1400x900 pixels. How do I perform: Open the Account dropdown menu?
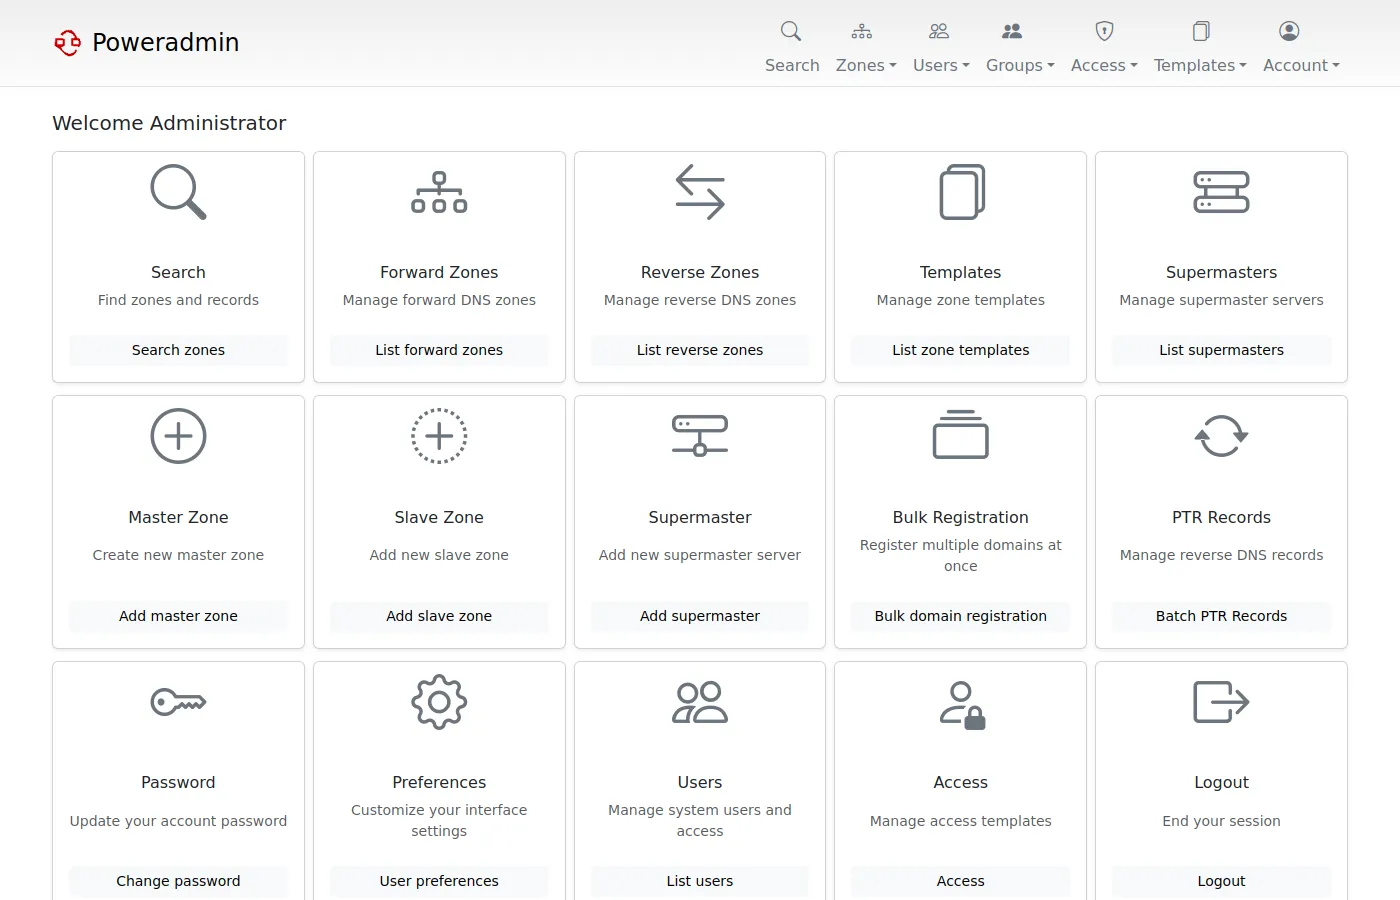click(1301, 65)
